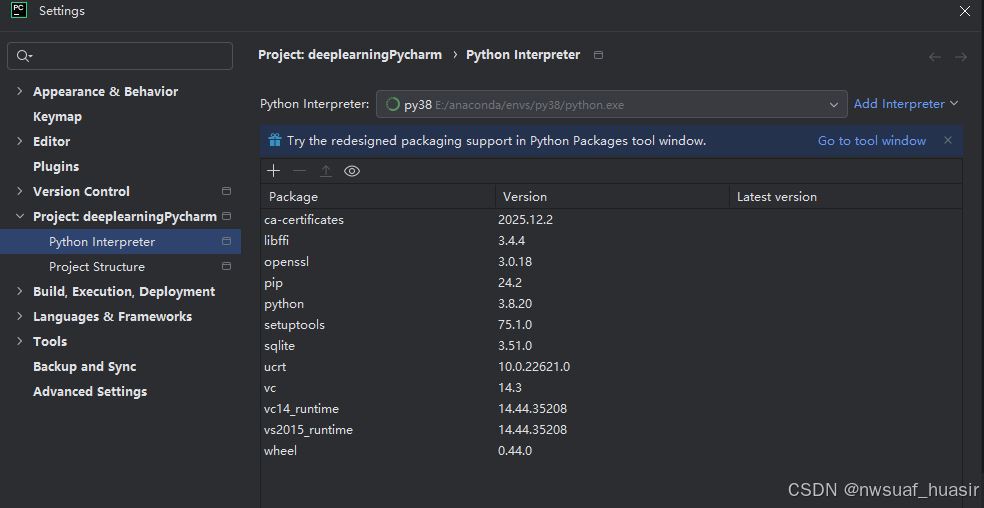Expand the Appearance & Behavior section
Screen dimensions: 984x508
(x=19, y=92)
